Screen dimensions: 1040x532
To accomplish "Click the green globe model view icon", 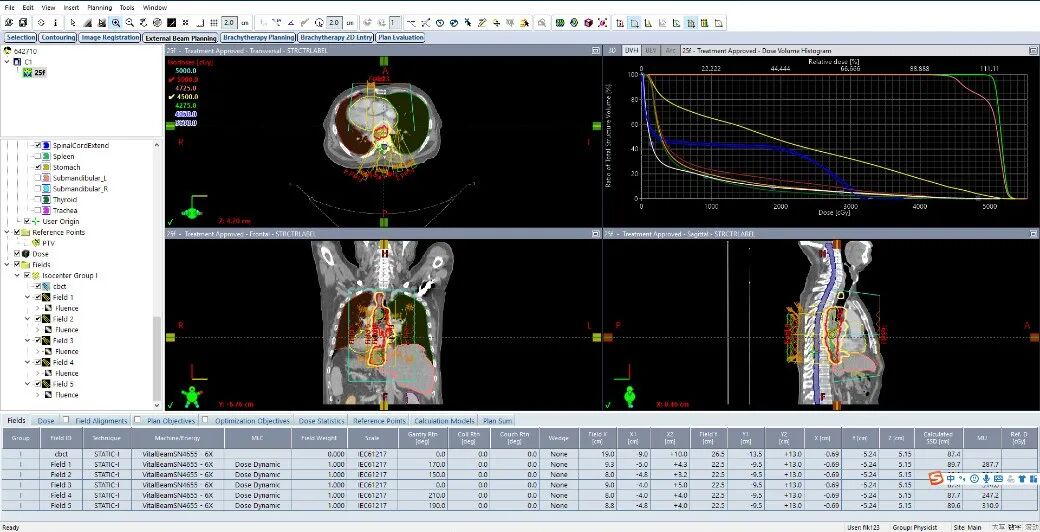I will tap(574, 23).
